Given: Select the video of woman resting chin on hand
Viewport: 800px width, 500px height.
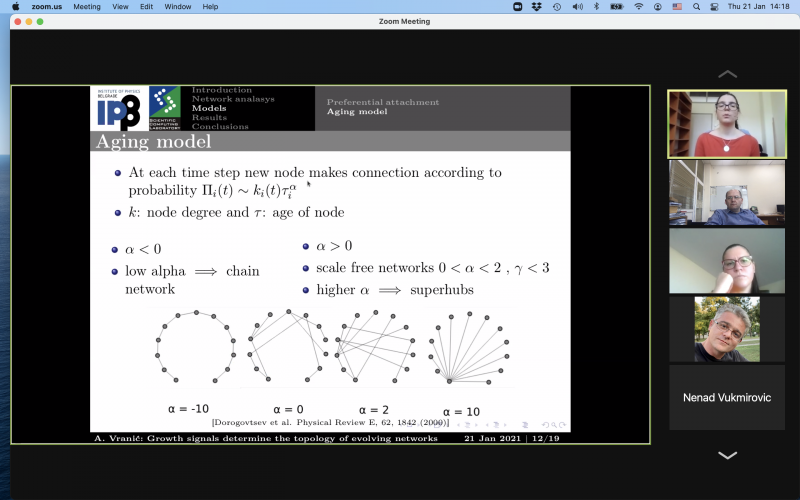Looking at the screenshot, I should tap(727, 261).
